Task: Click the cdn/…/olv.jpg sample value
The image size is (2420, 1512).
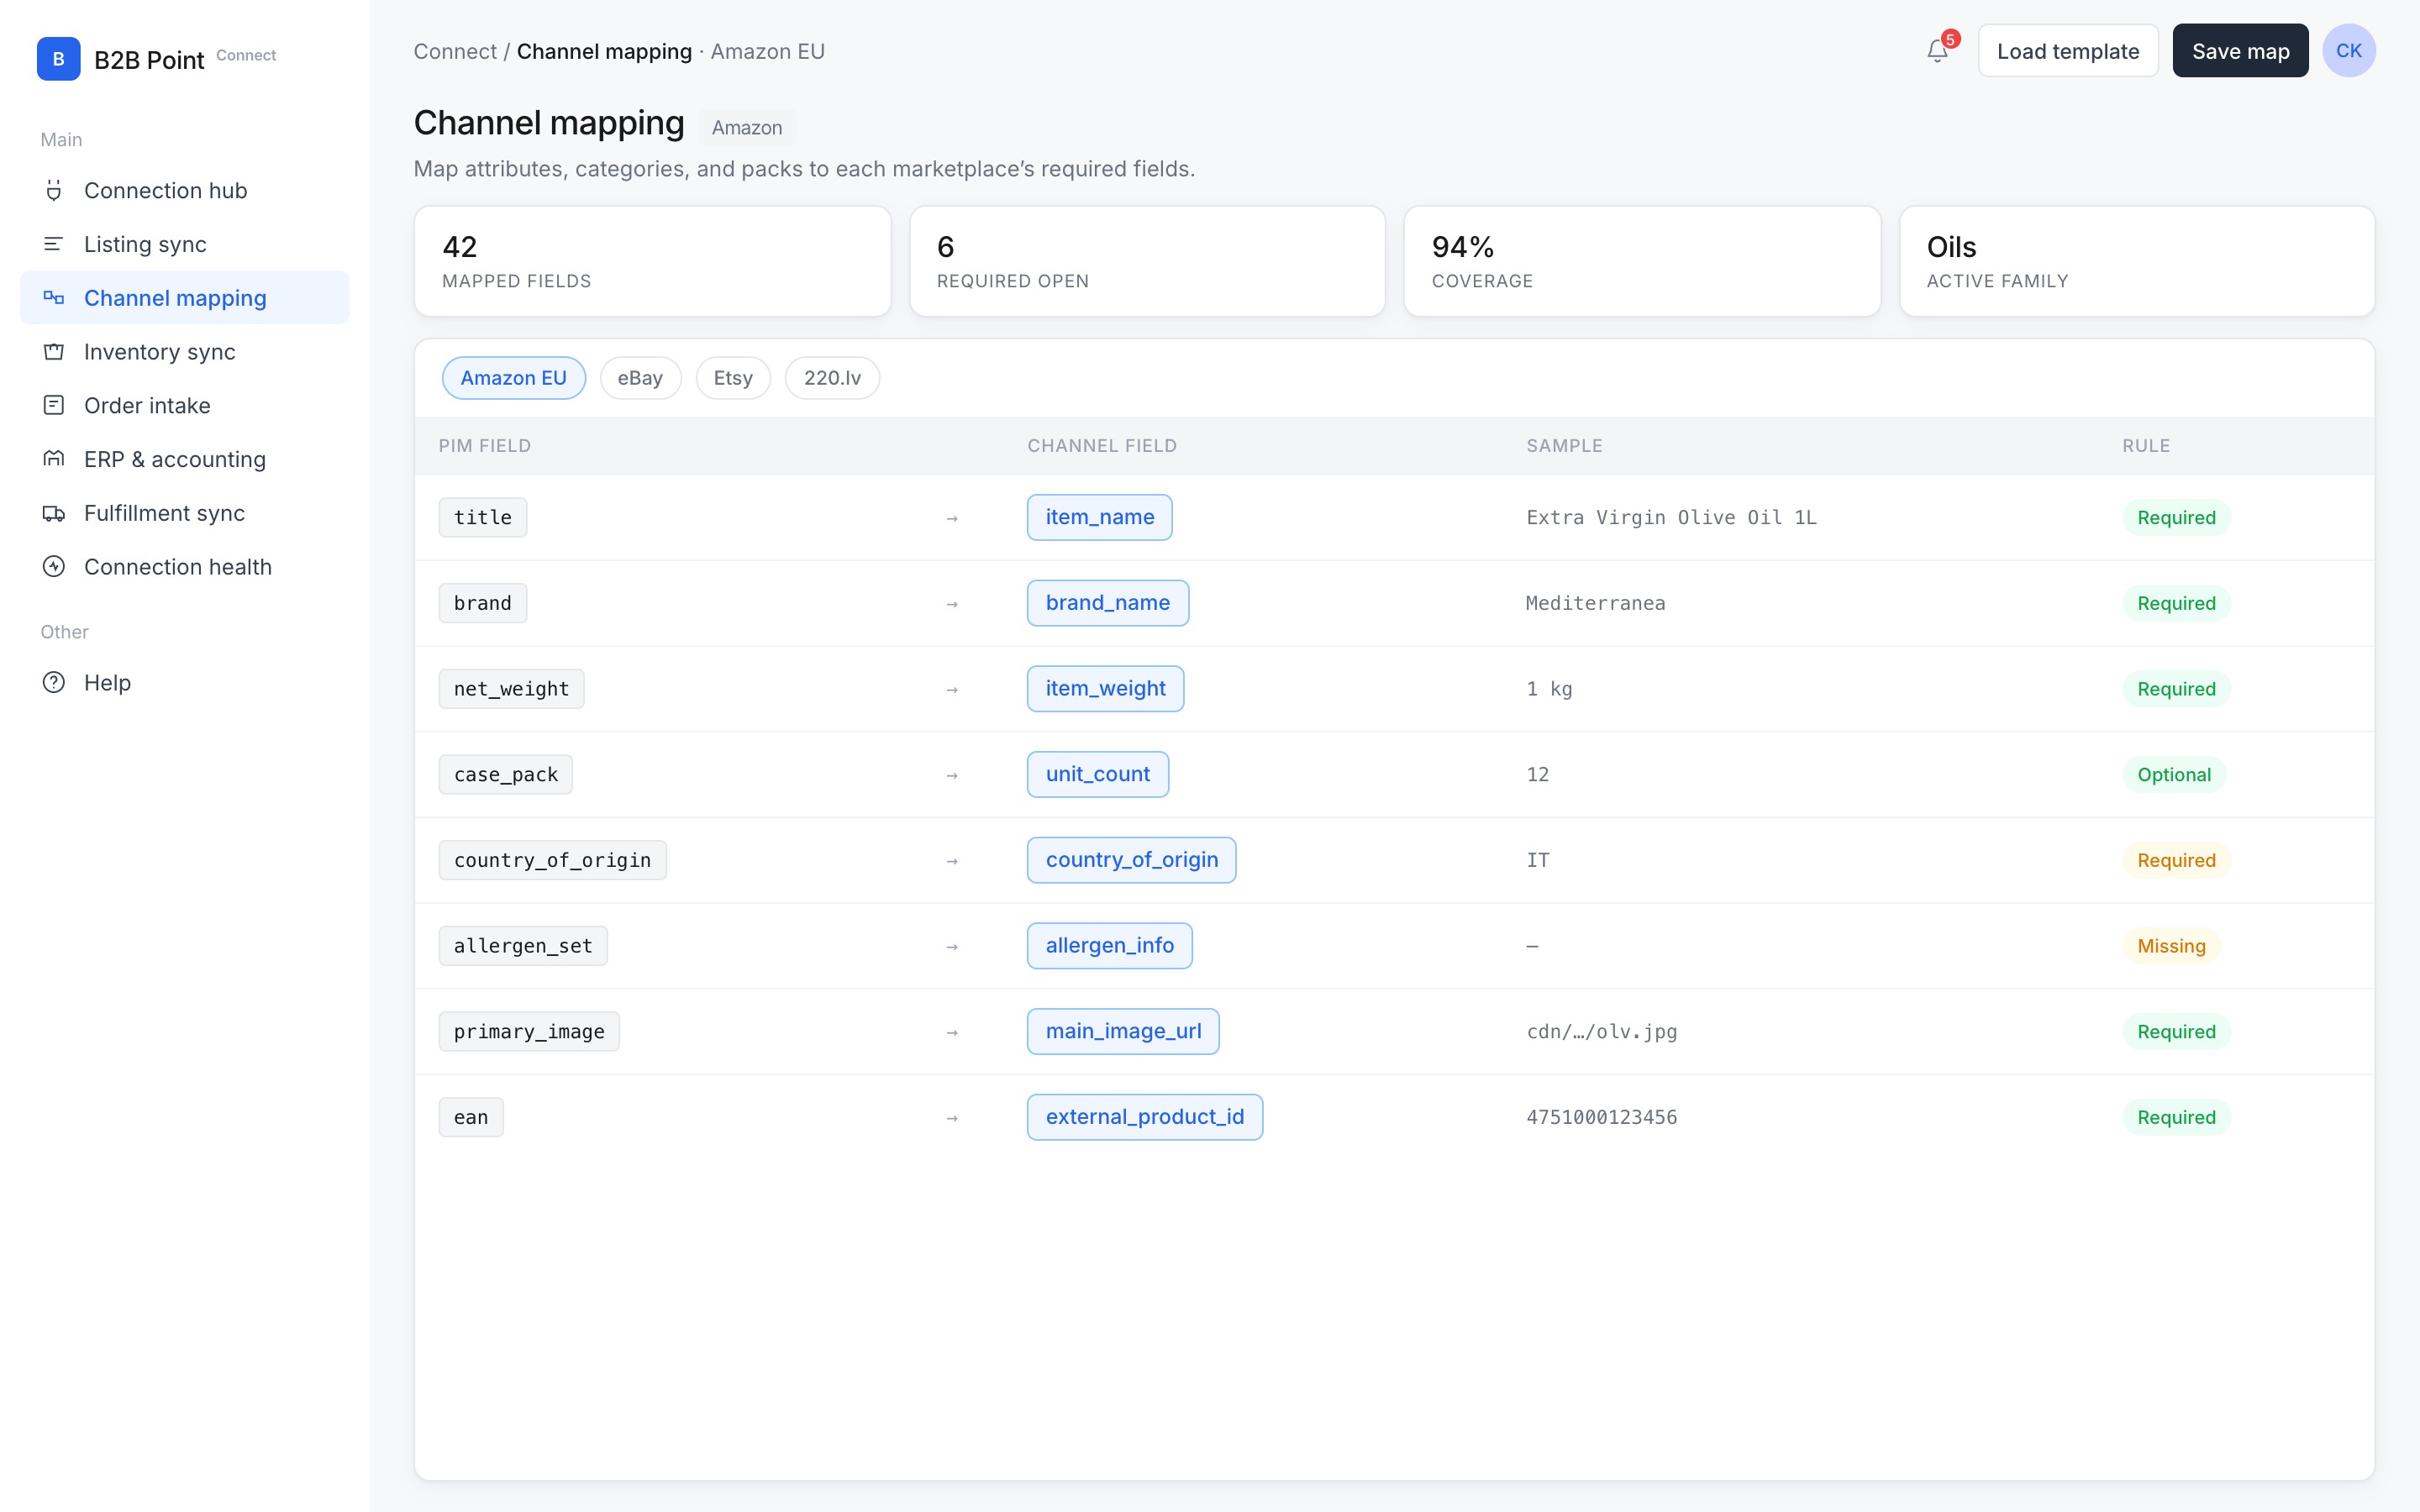Action: click(x=1602, y=1031)
